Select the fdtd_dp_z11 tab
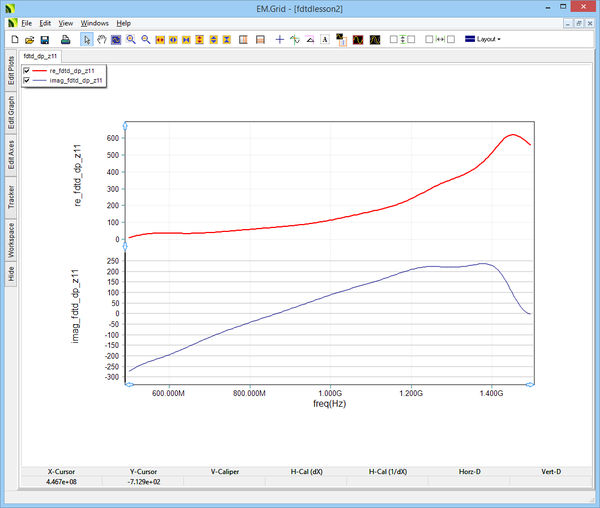This screenshot has height=508, width=600. [x=42, y=56]
